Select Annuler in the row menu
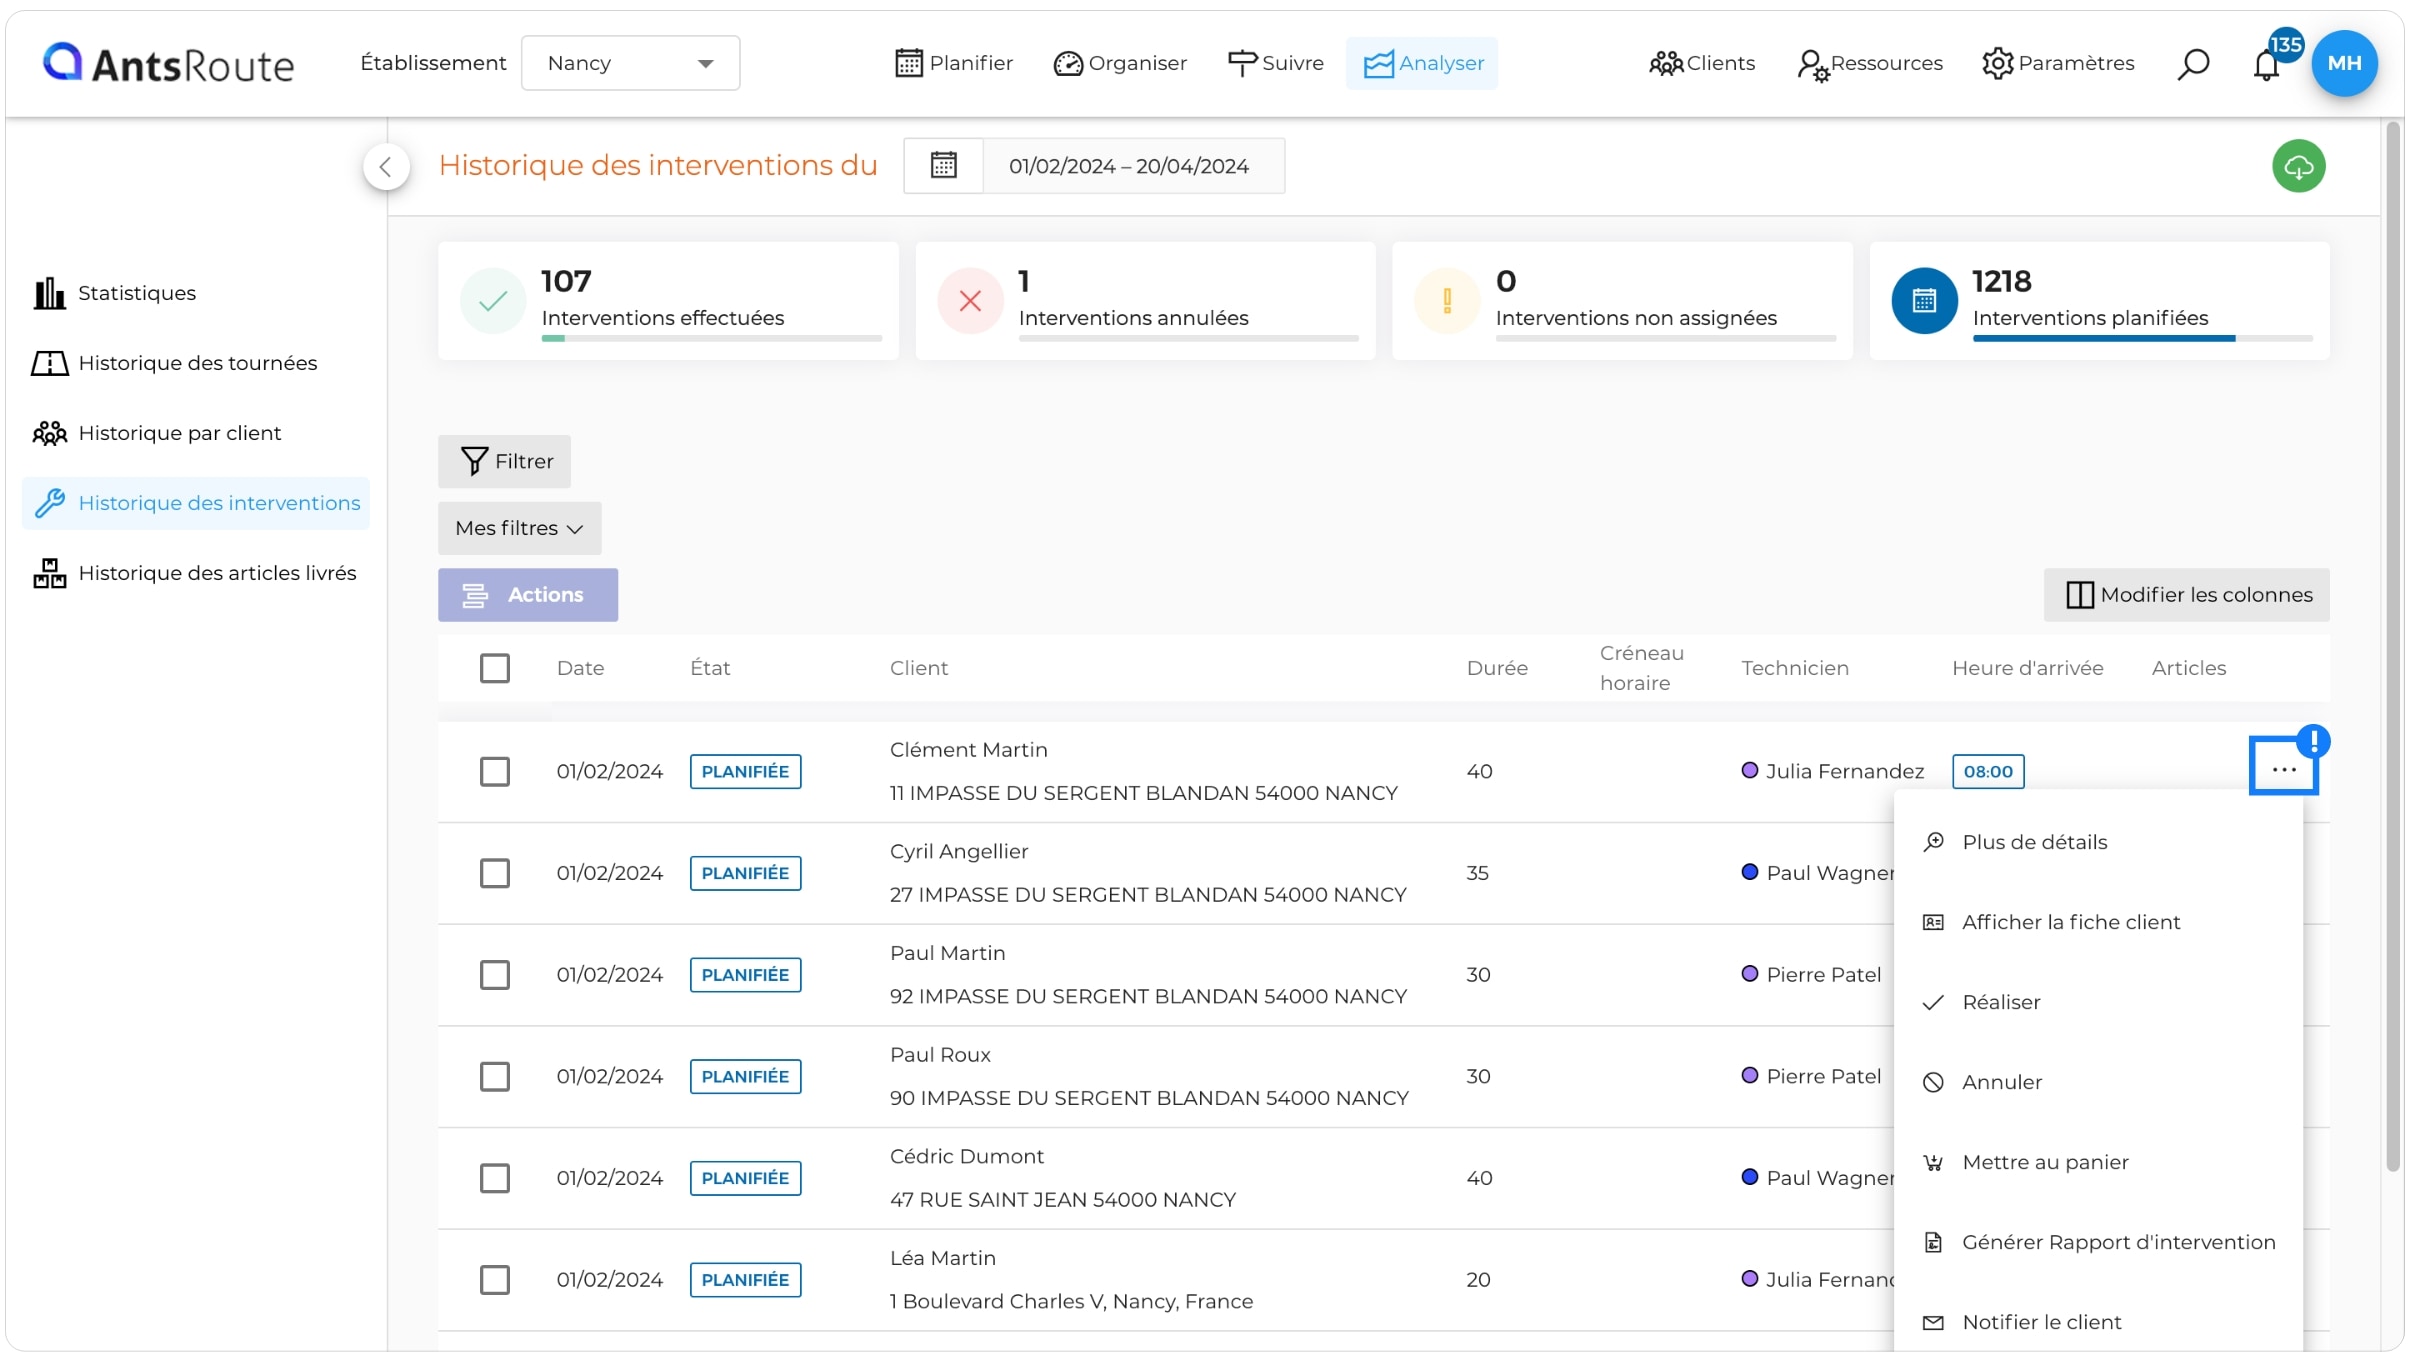The width and height of the screenshot is (2410, 1365). point(2098,1082)
